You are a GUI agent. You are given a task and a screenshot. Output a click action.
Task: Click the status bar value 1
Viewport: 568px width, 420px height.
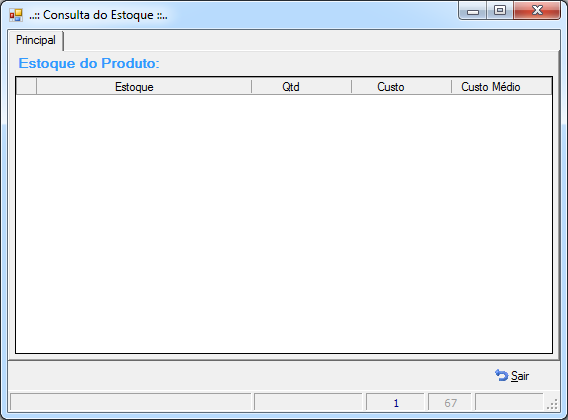coord(395,403)
